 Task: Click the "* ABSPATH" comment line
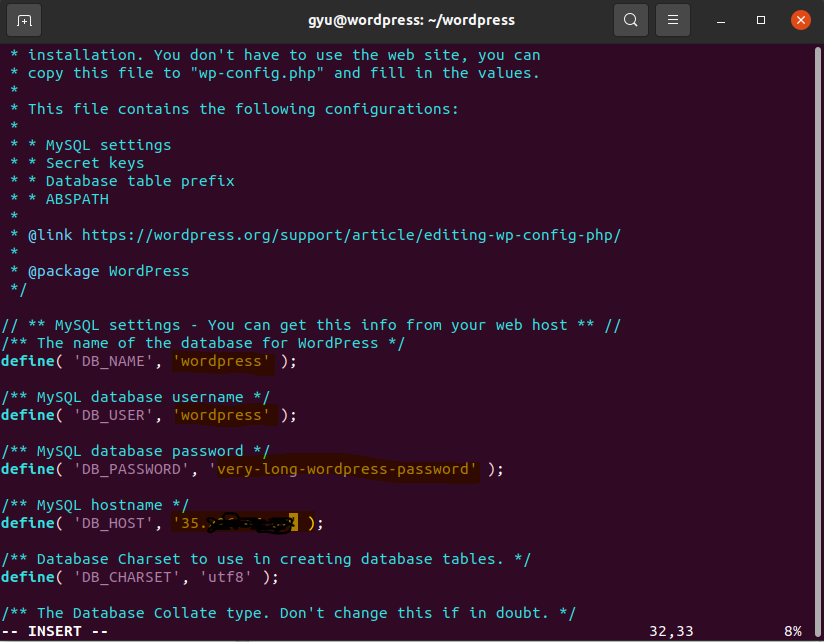click(x=59, y=199)
